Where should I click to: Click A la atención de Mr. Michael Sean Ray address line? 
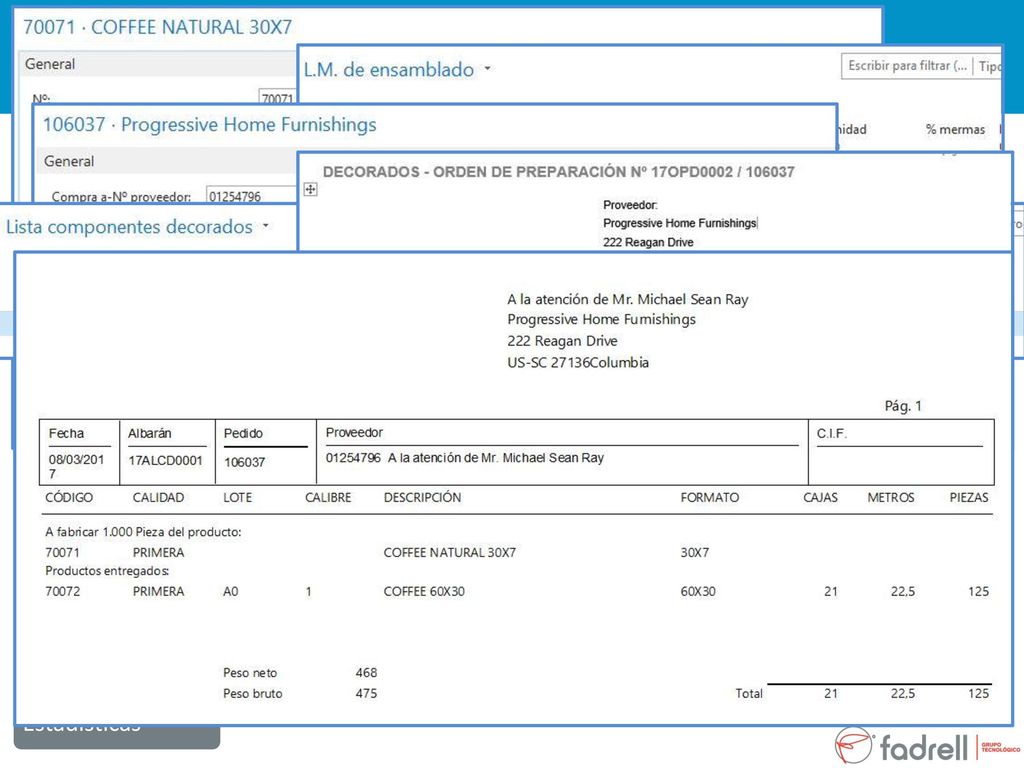pyautogui.click(x=628, y=299)
